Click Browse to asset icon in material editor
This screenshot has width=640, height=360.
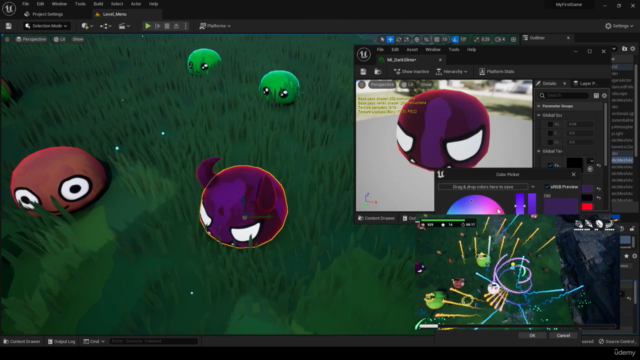(378, 71)
